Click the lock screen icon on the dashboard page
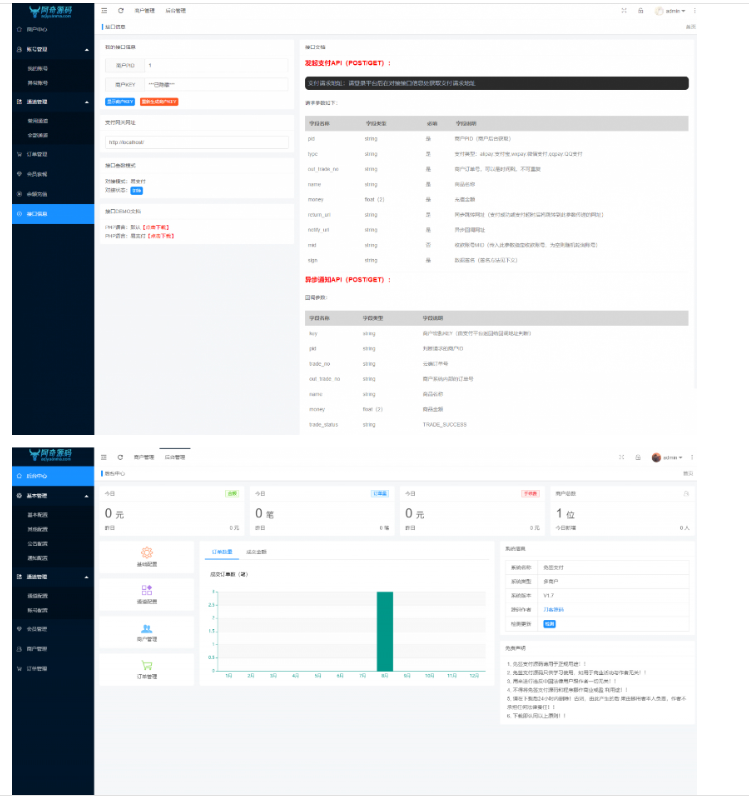The width and height of the screenshot is (749, 797). (x=640, y=457)
